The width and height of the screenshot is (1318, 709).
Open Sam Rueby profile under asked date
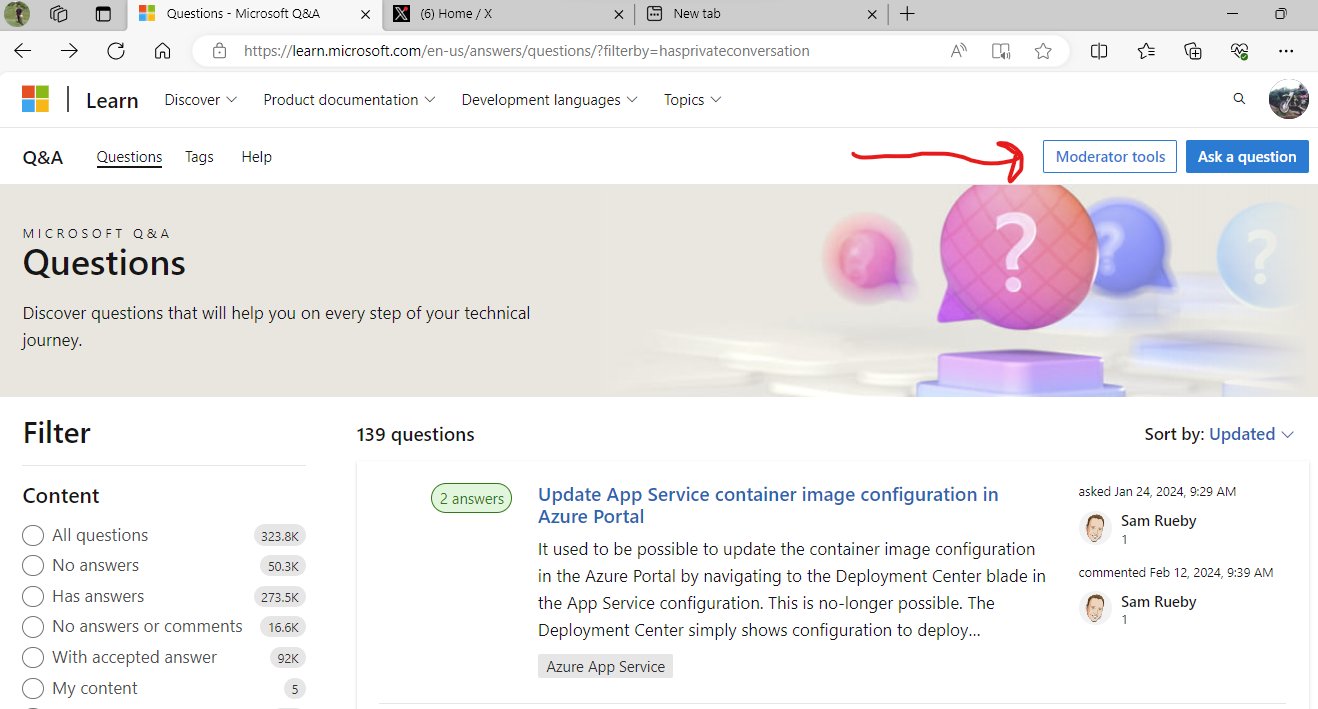pyautogui.click(x=1158, y=521)
